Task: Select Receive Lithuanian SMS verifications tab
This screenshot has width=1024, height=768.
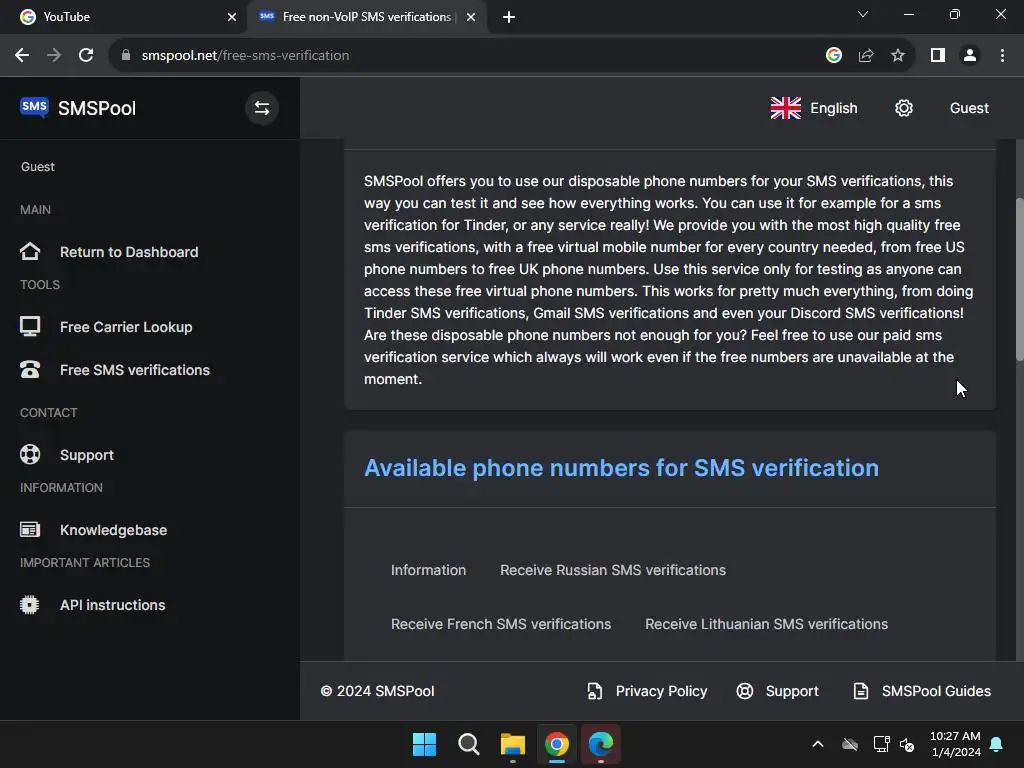Action: [x=767, y=624]
